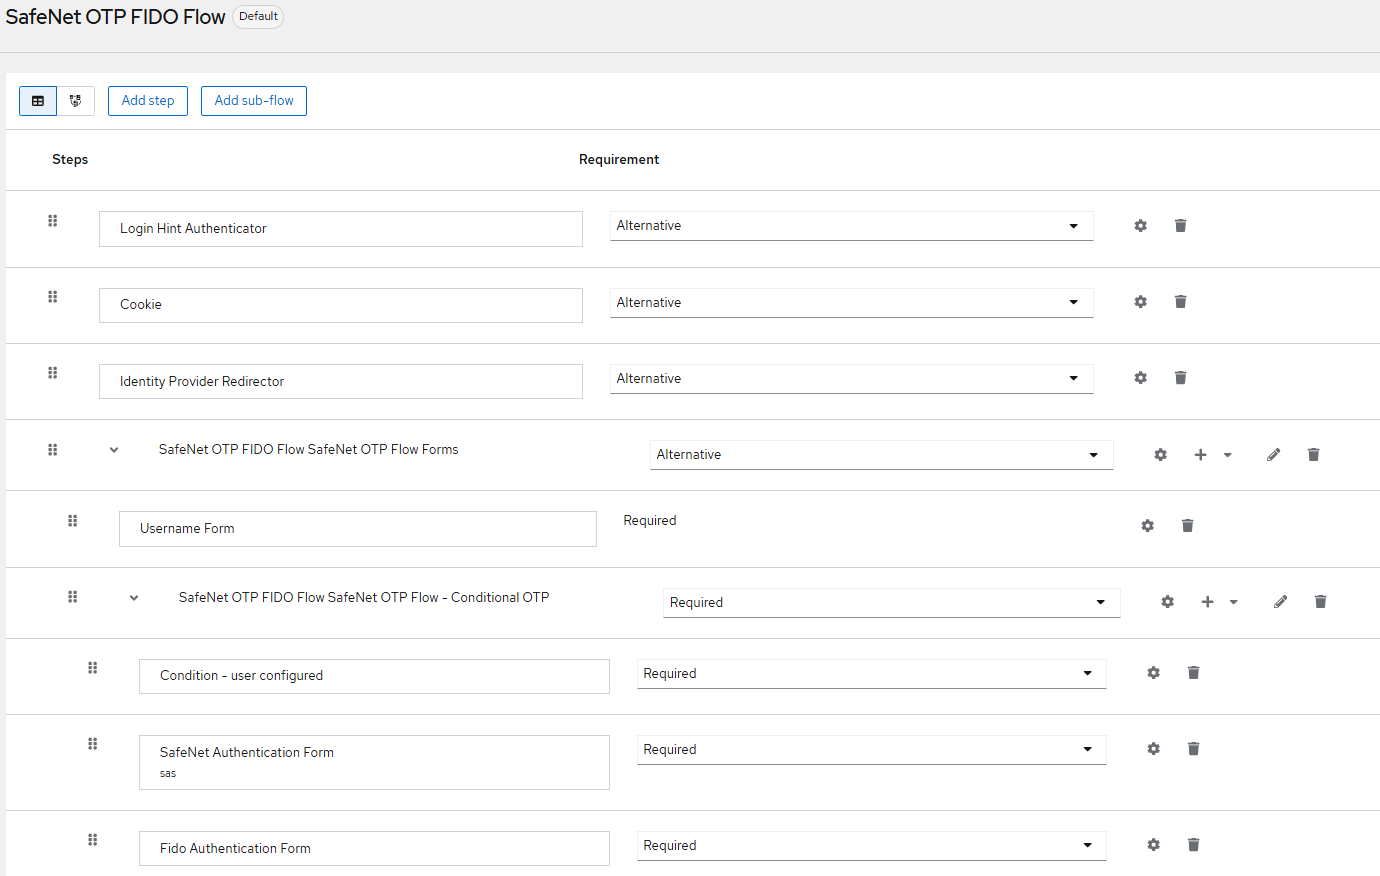The height and width of the screenshot is (876, 1380).
Task: Open settings for Identity Provider Redirector
Action: pos(1140,378)
